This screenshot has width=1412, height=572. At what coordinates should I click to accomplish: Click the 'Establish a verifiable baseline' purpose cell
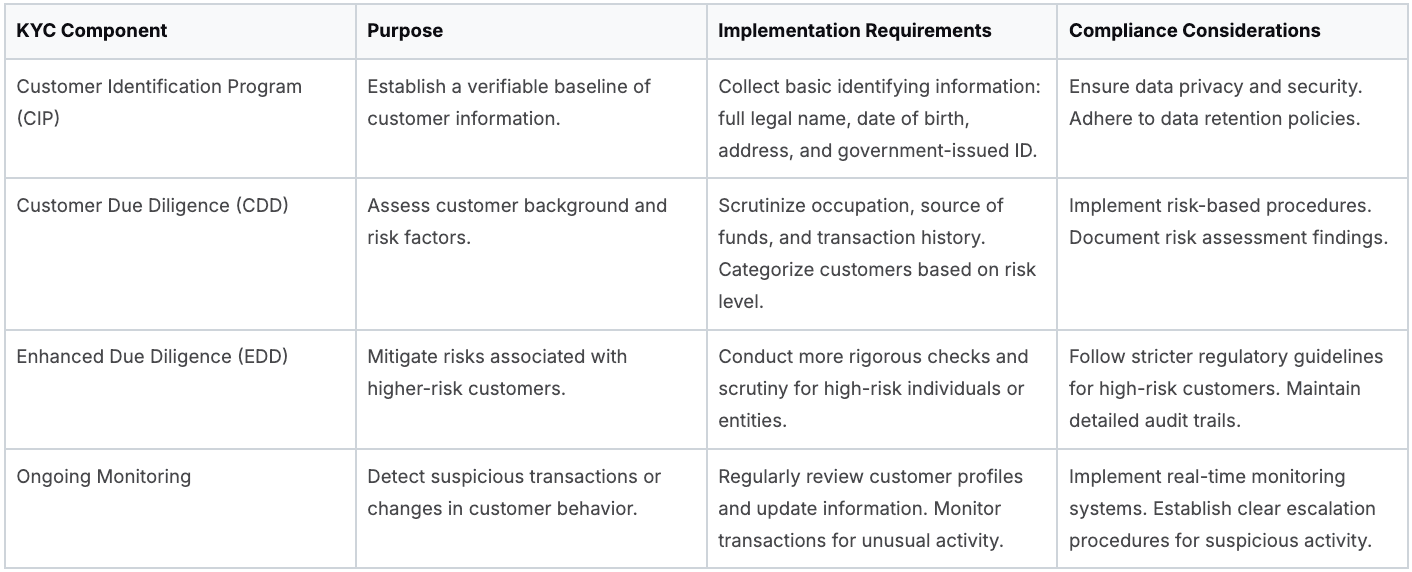[x=509, y=102]
